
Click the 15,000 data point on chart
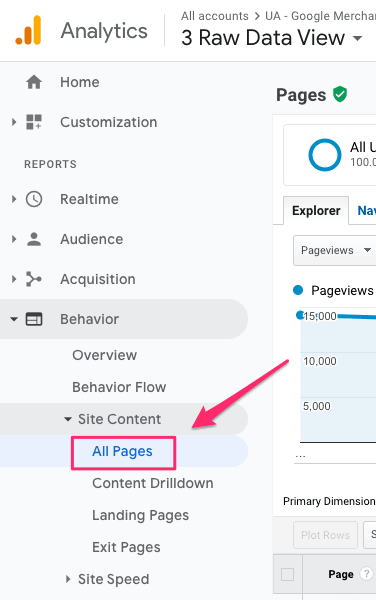(x=300, y=315)
